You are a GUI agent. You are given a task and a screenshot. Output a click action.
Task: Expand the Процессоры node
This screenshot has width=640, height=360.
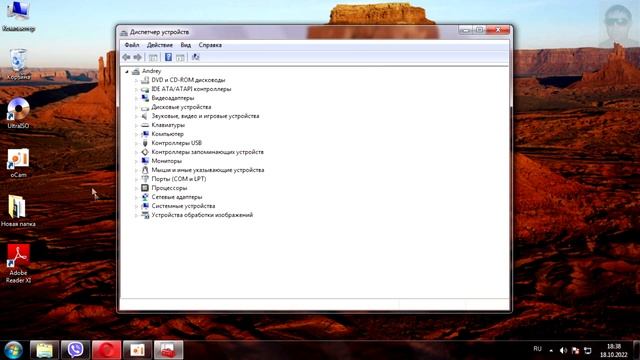[x=136, y=188]
